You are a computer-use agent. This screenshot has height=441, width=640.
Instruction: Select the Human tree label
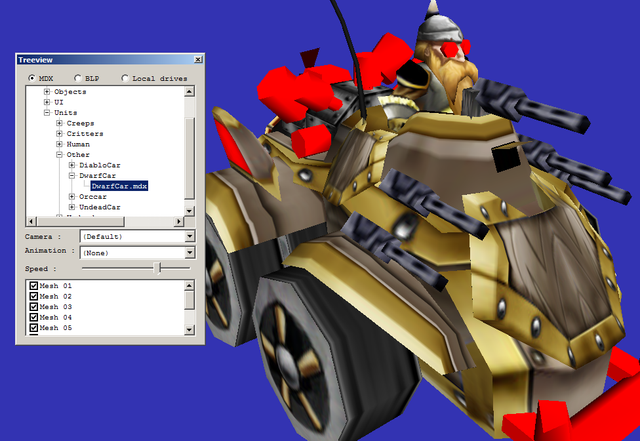[78, 144]
